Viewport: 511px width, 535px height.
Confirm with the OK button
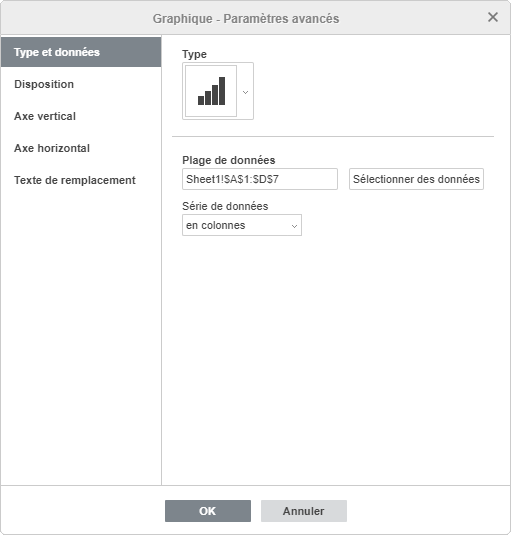208,511
